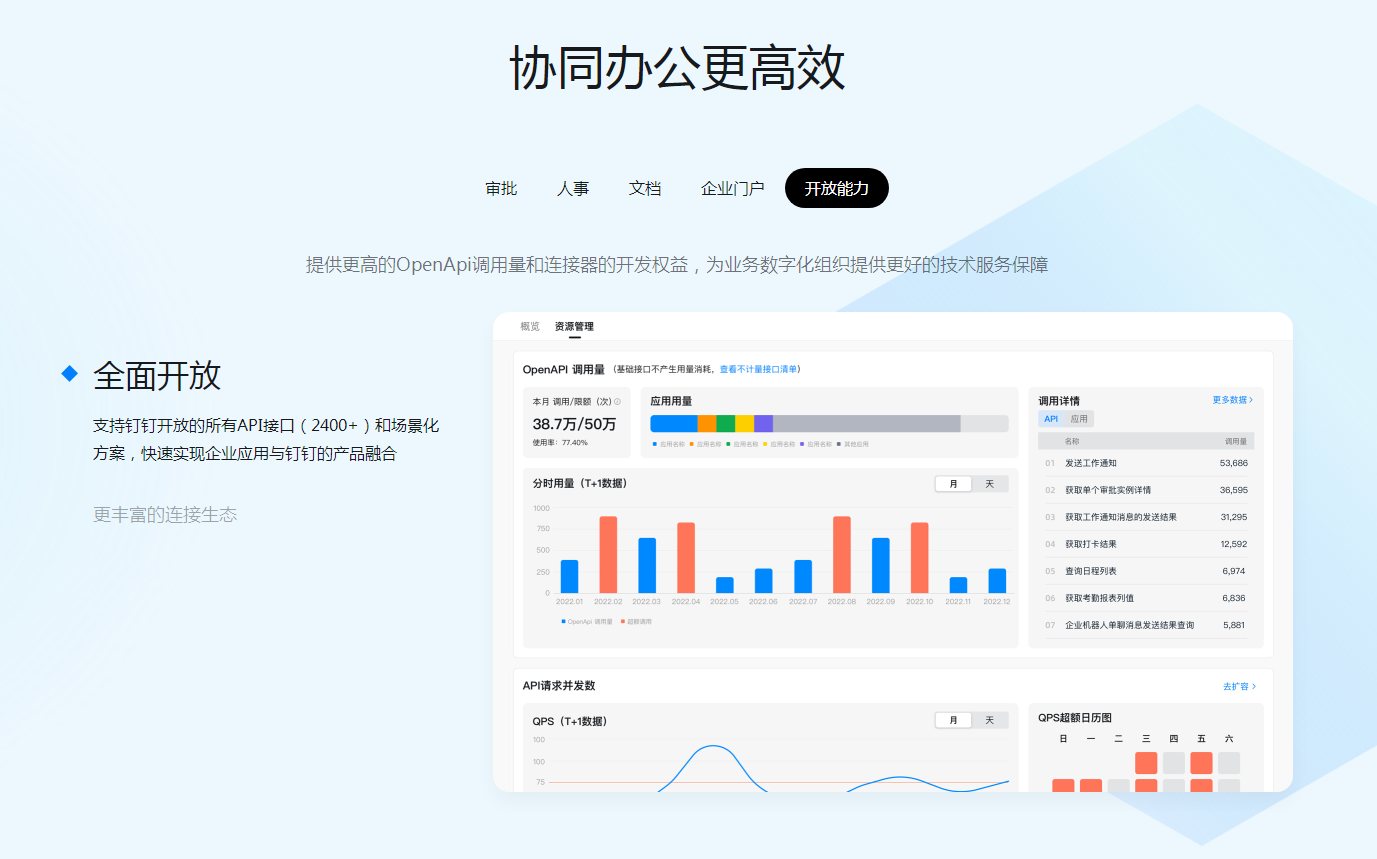Open the 文档 tab
The width and height of the screenshot is (1377, 859).
tap(645, 188)
